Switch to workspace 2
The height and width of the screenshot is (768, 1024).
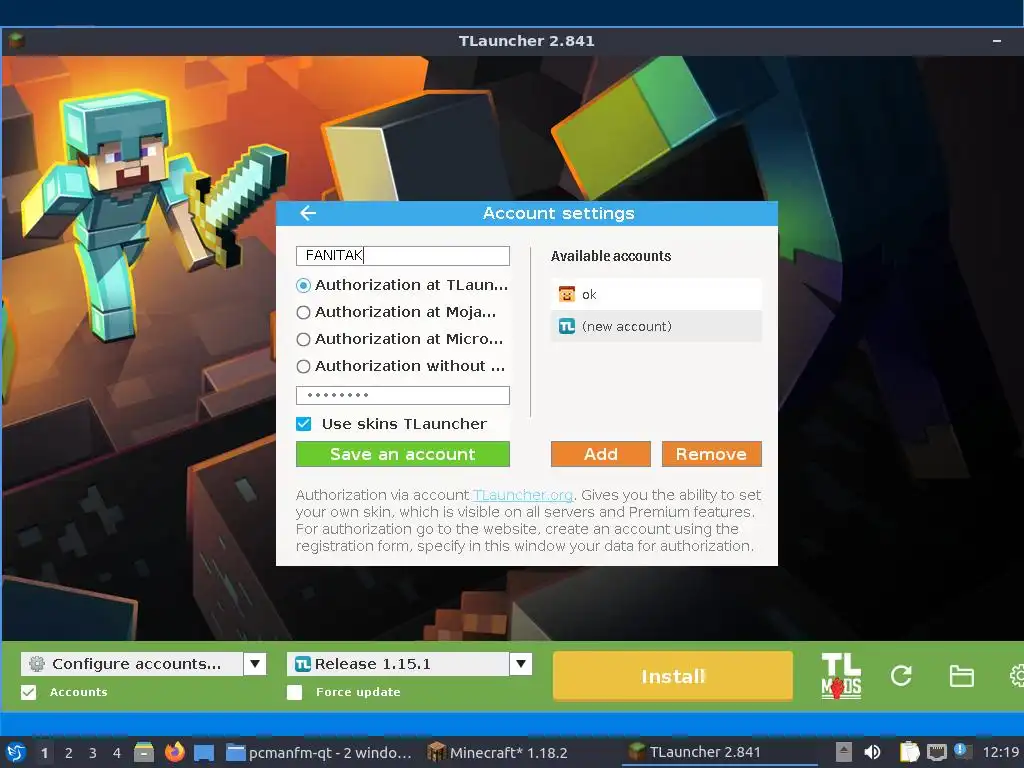point(69,753)
